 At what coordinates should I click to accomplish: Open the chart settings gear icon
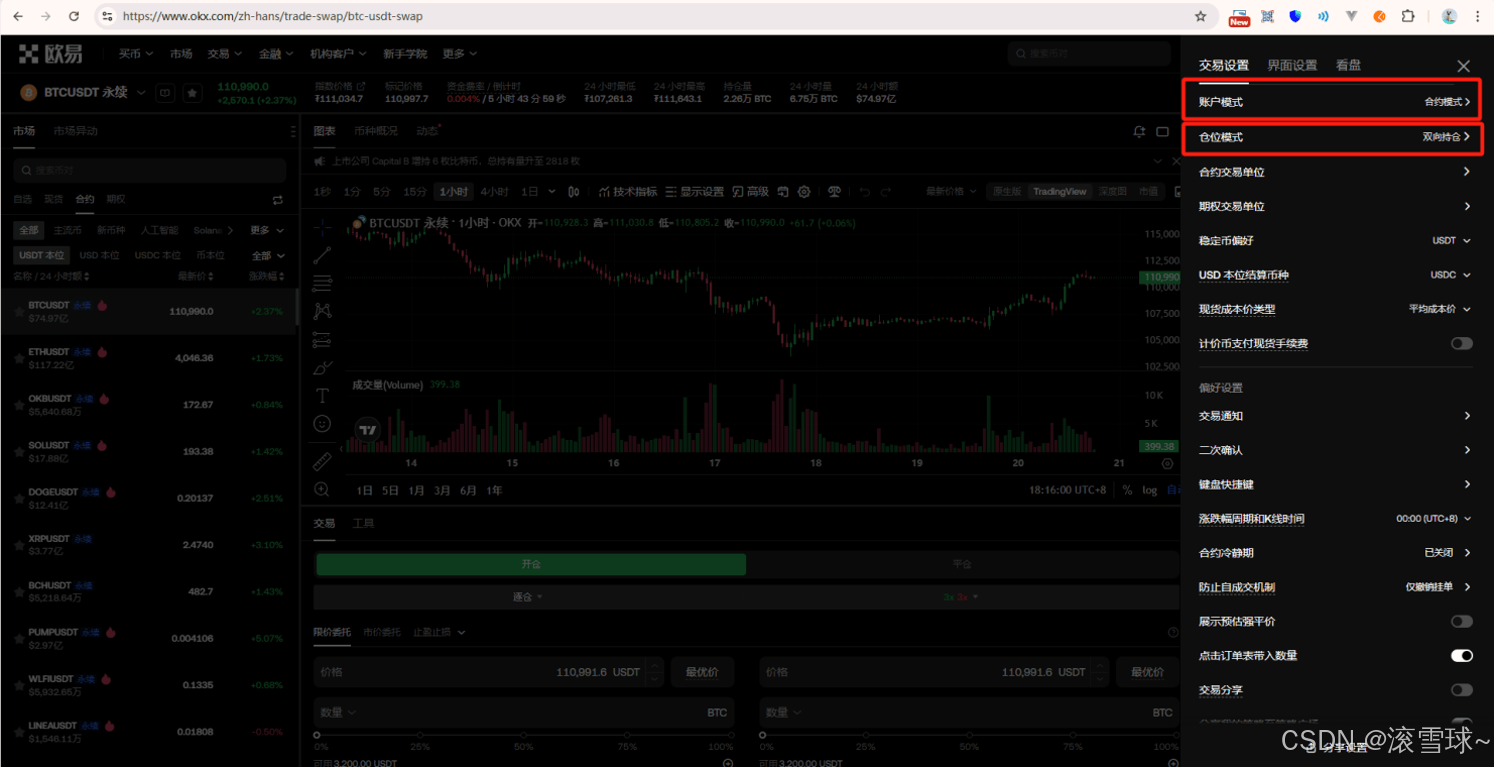coord(804,192)
